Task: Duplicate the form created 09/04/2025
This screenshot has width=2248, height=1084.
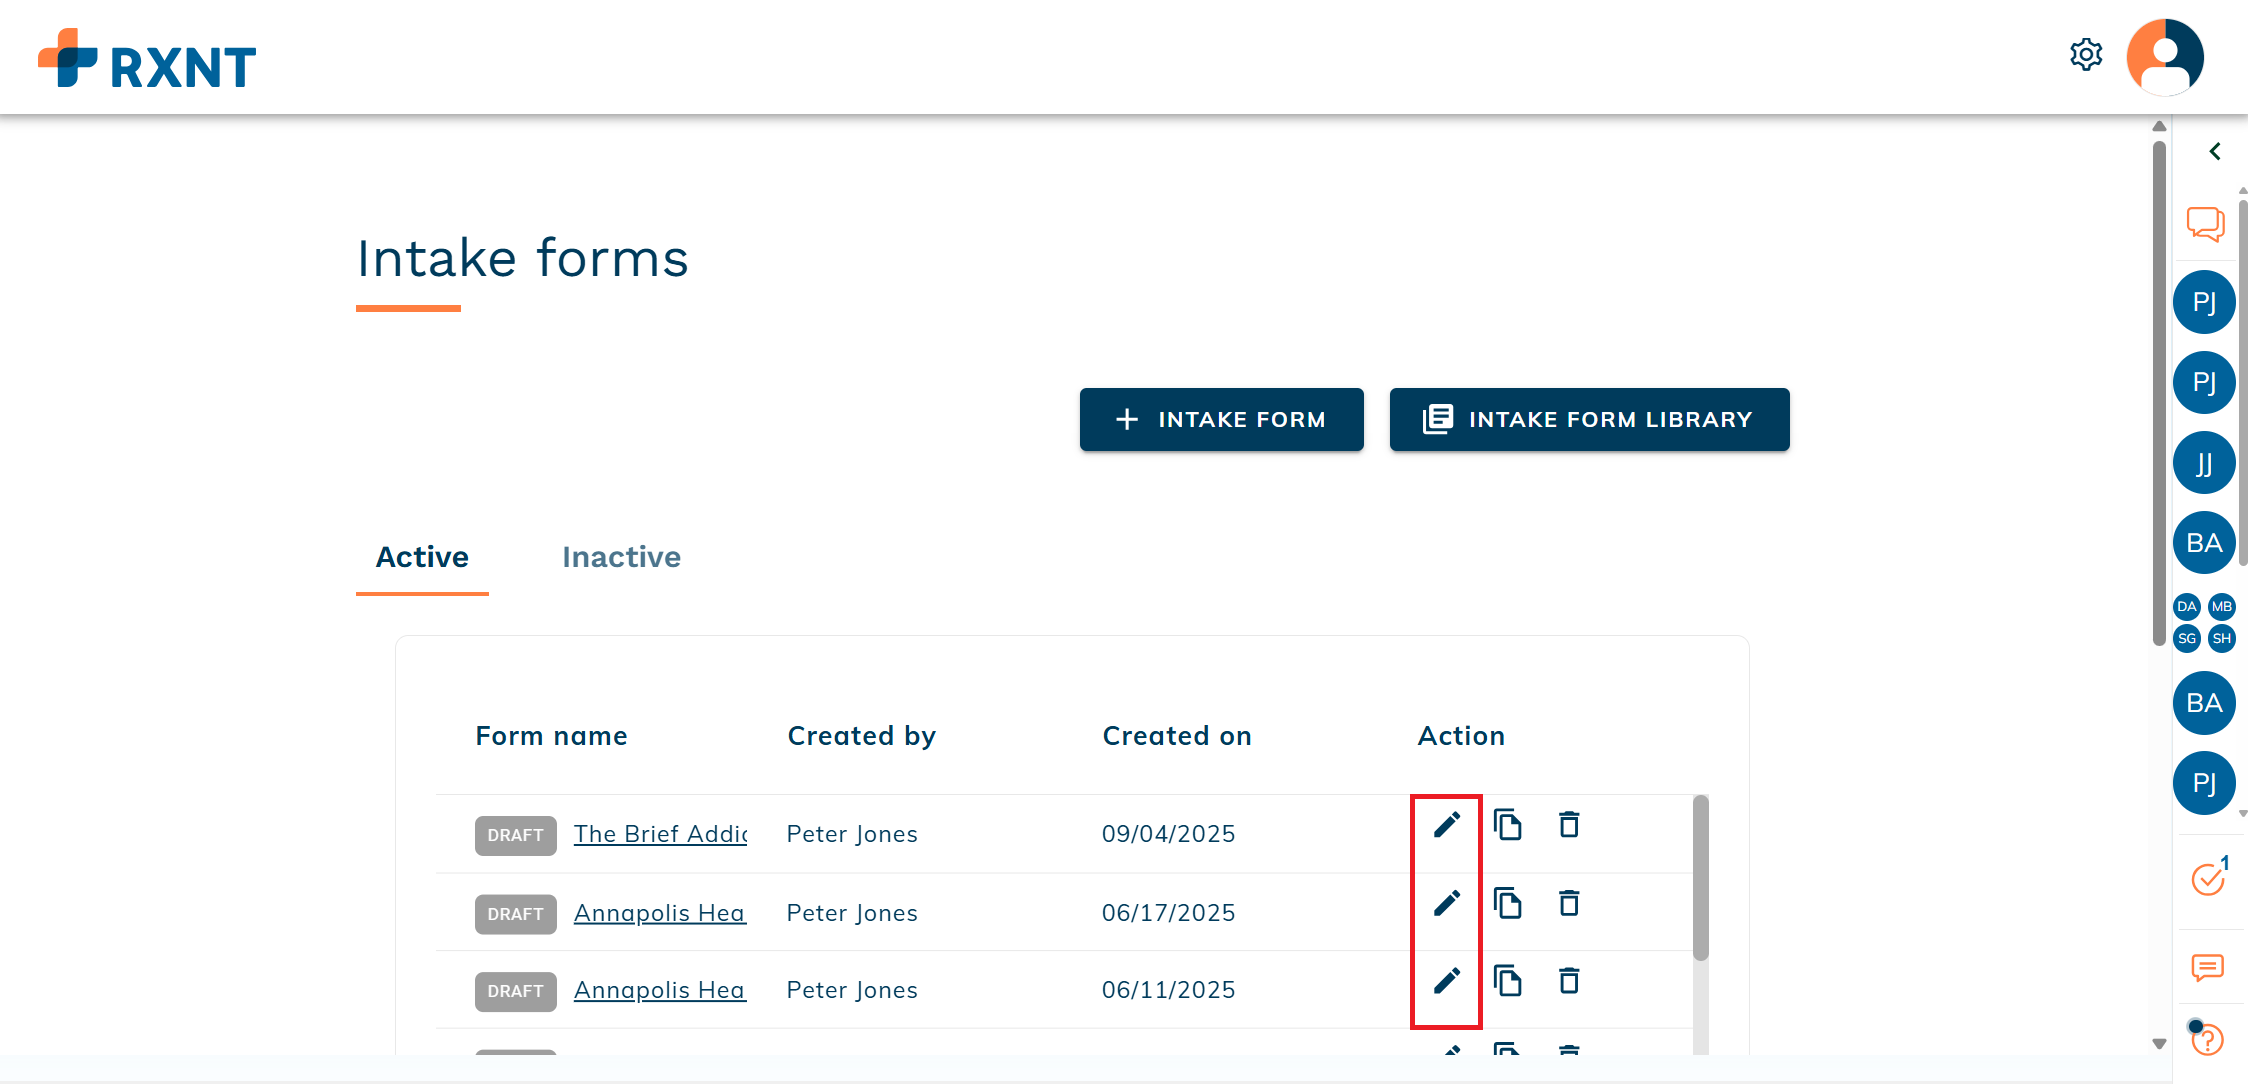Action: click(1508, 826)
